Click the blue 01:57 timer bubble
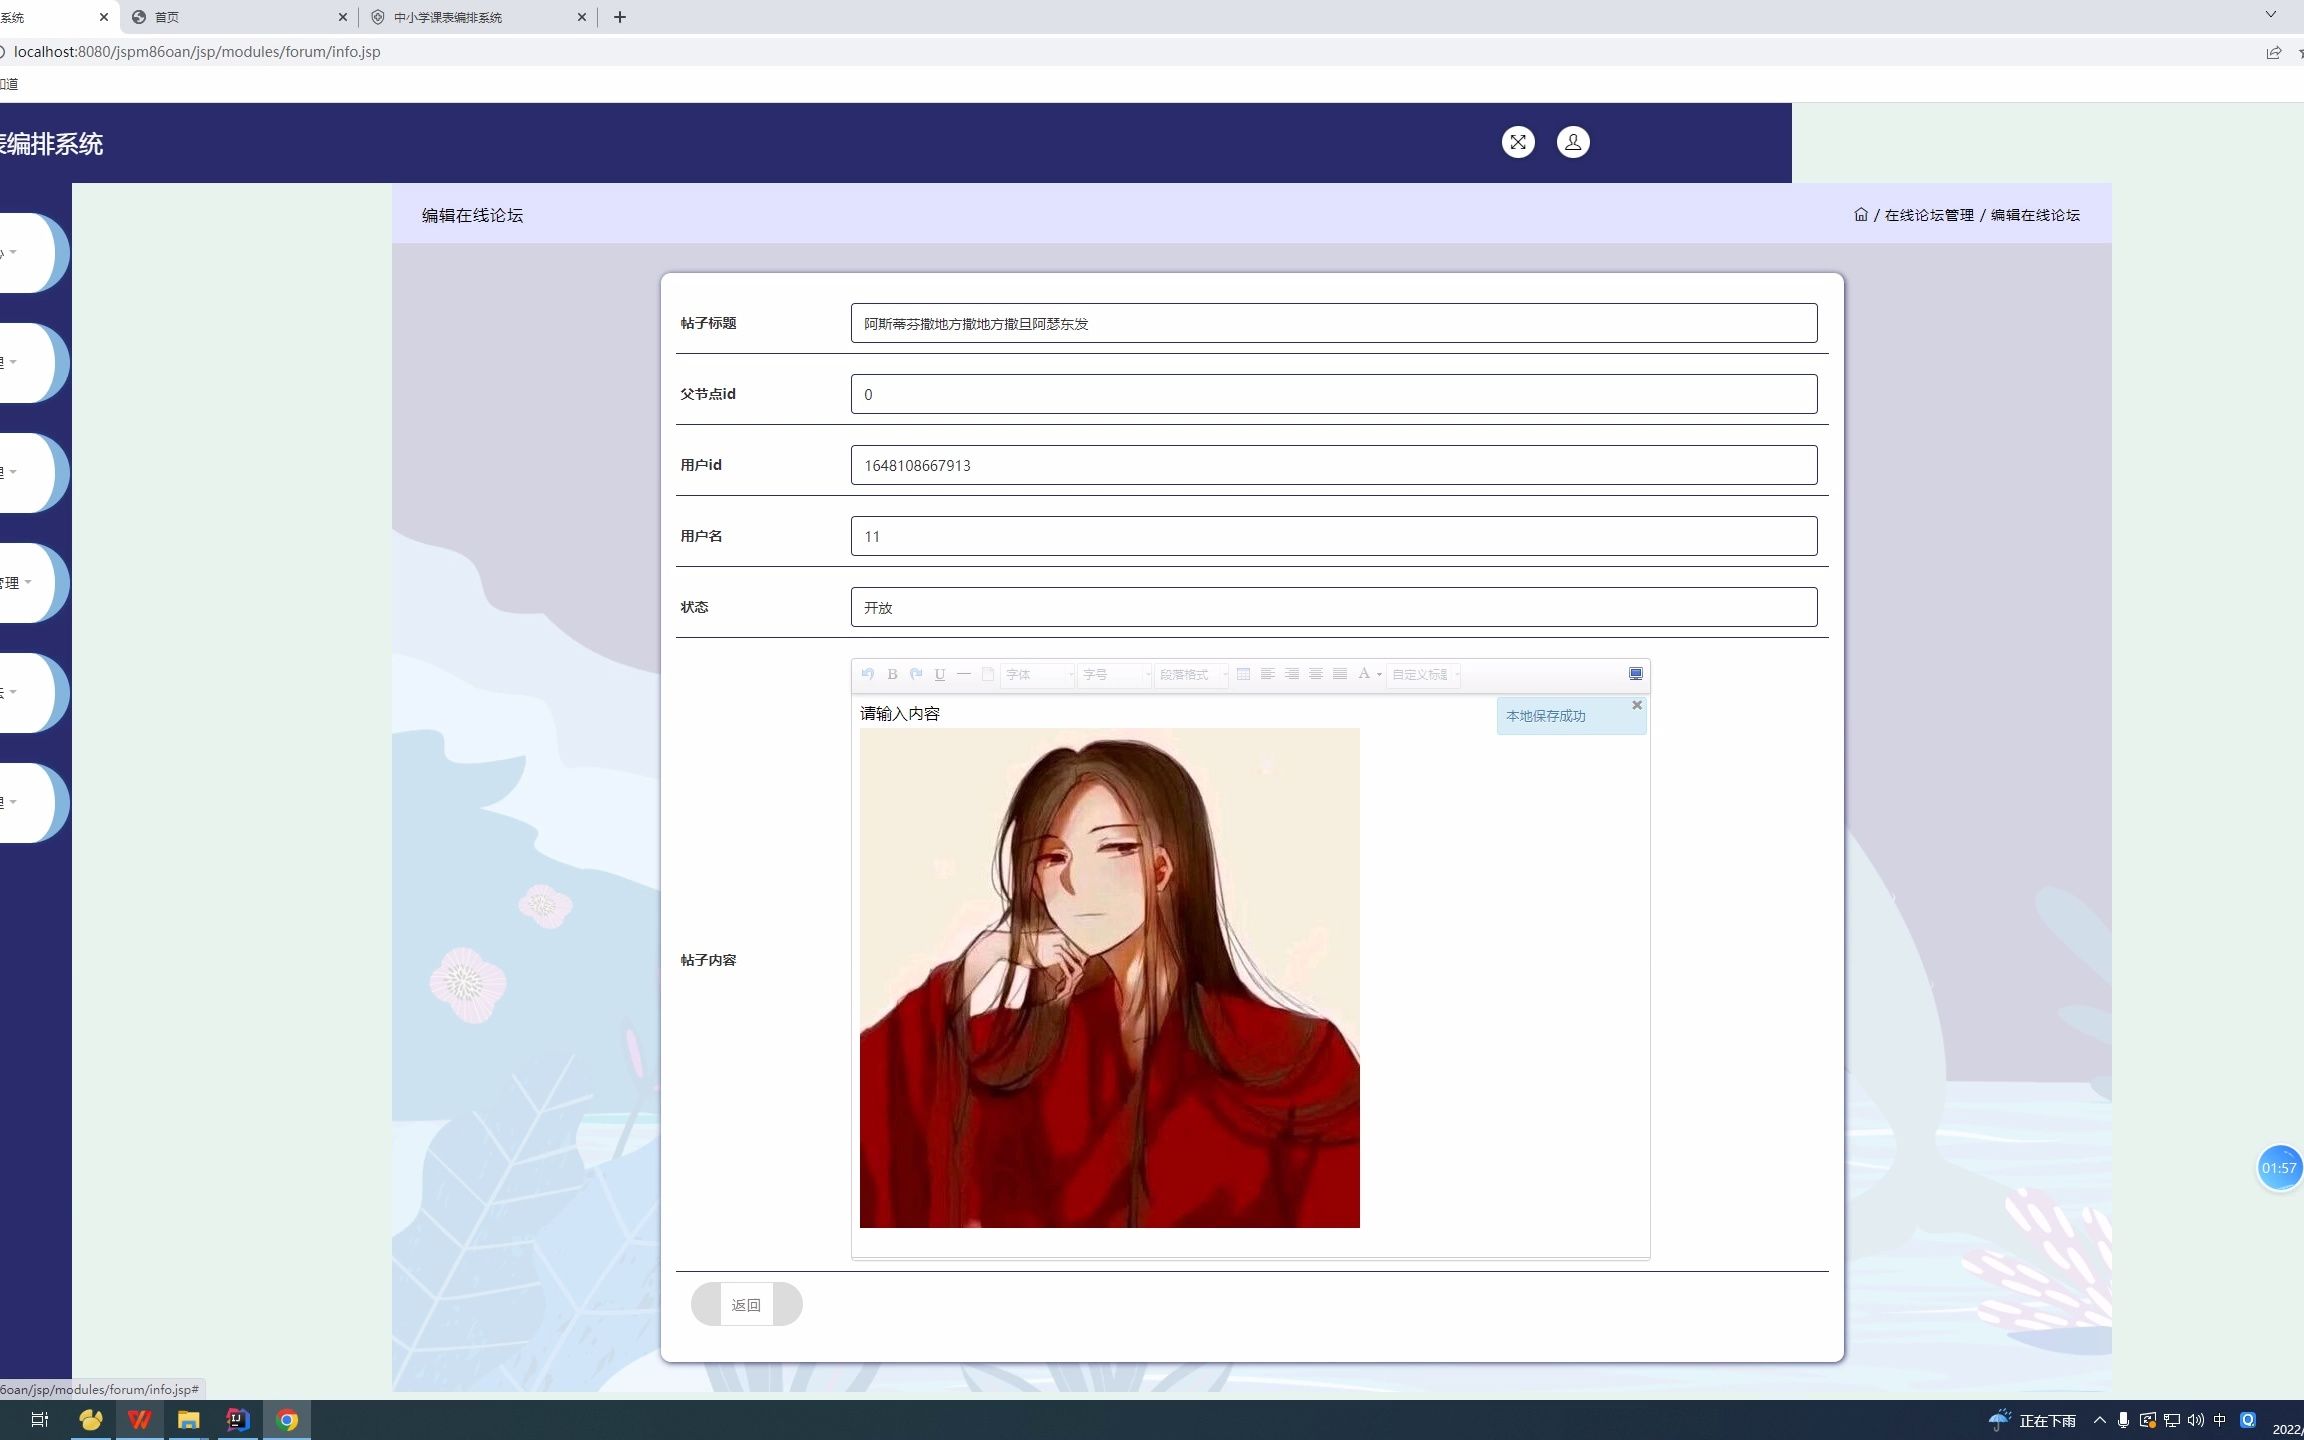This screenshot has height=1440, width=2304. (2279, 1168)
